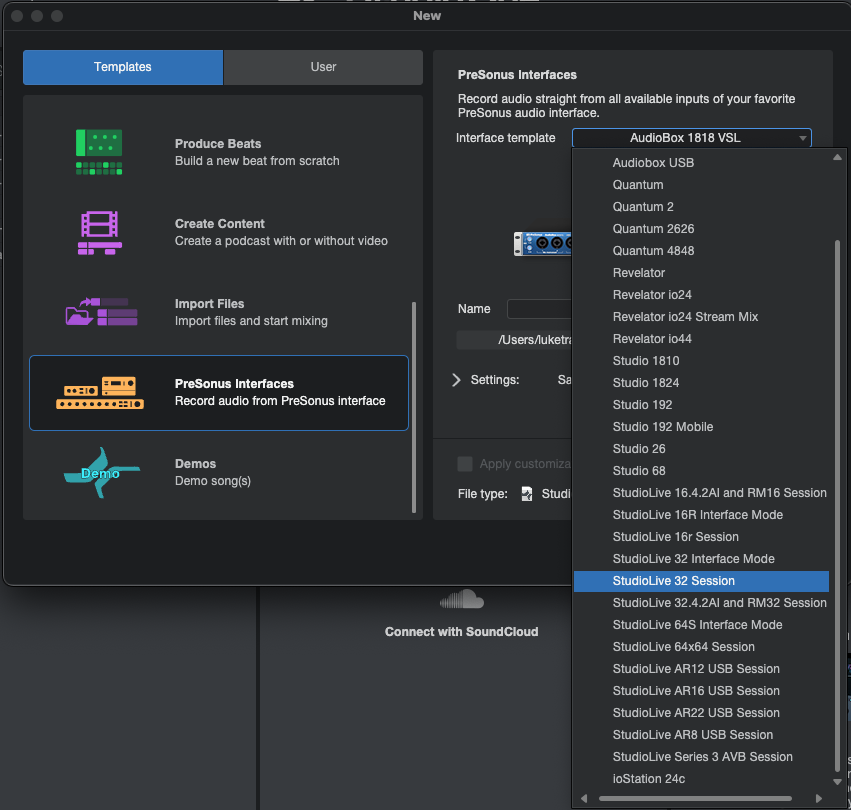Open the Interface template dropdown
This screenshot has width=851, height=810.
(691, 138)
